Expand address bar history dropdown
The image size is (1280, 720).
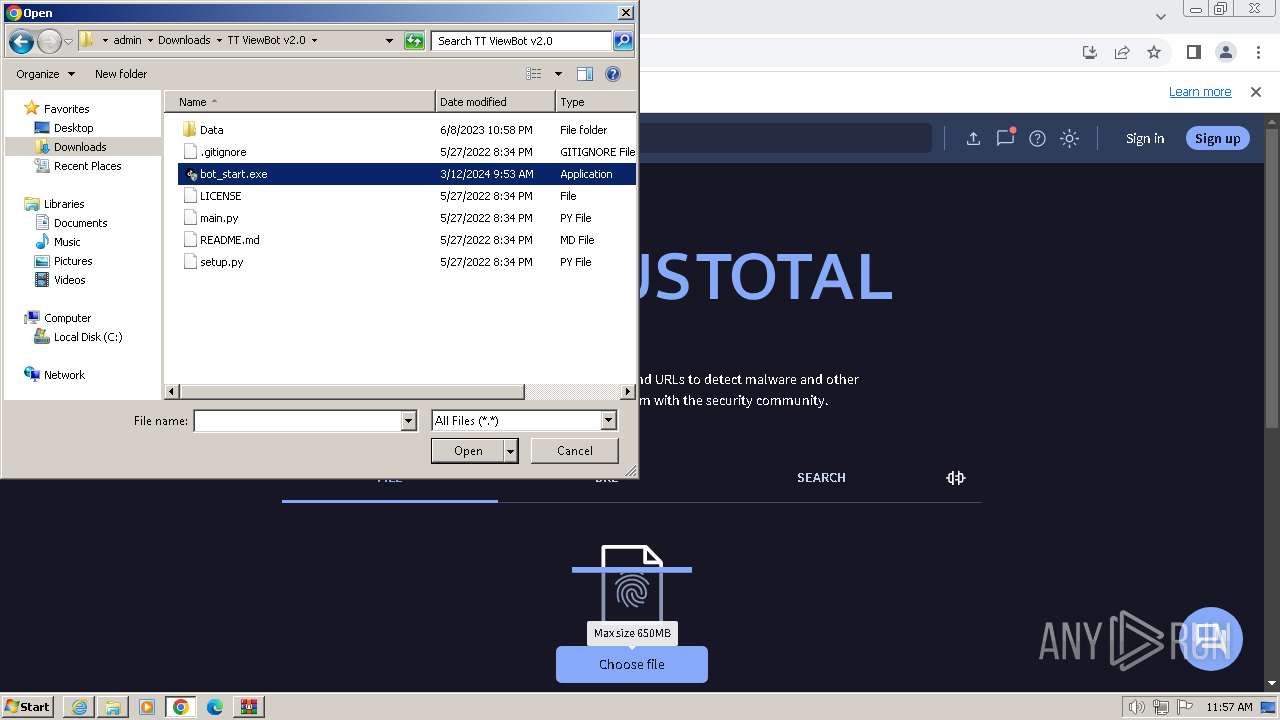pos(389,41)
